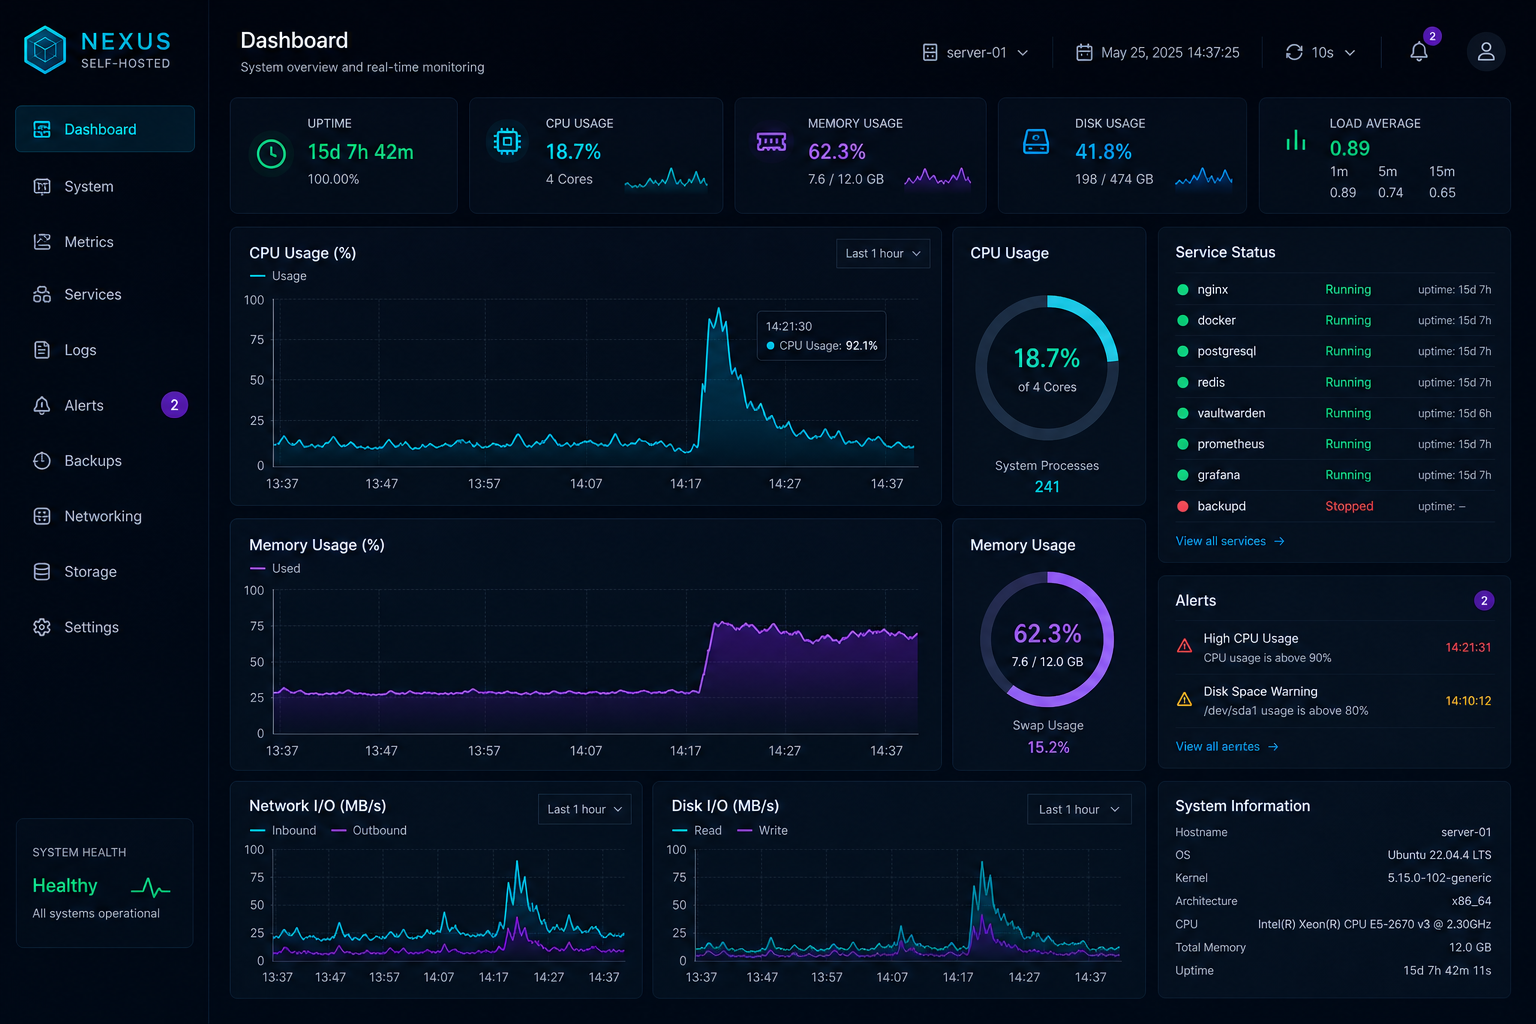Toggle the Outbound series legend
Screen dimensions: 1536x1024
tap(369, 830)
